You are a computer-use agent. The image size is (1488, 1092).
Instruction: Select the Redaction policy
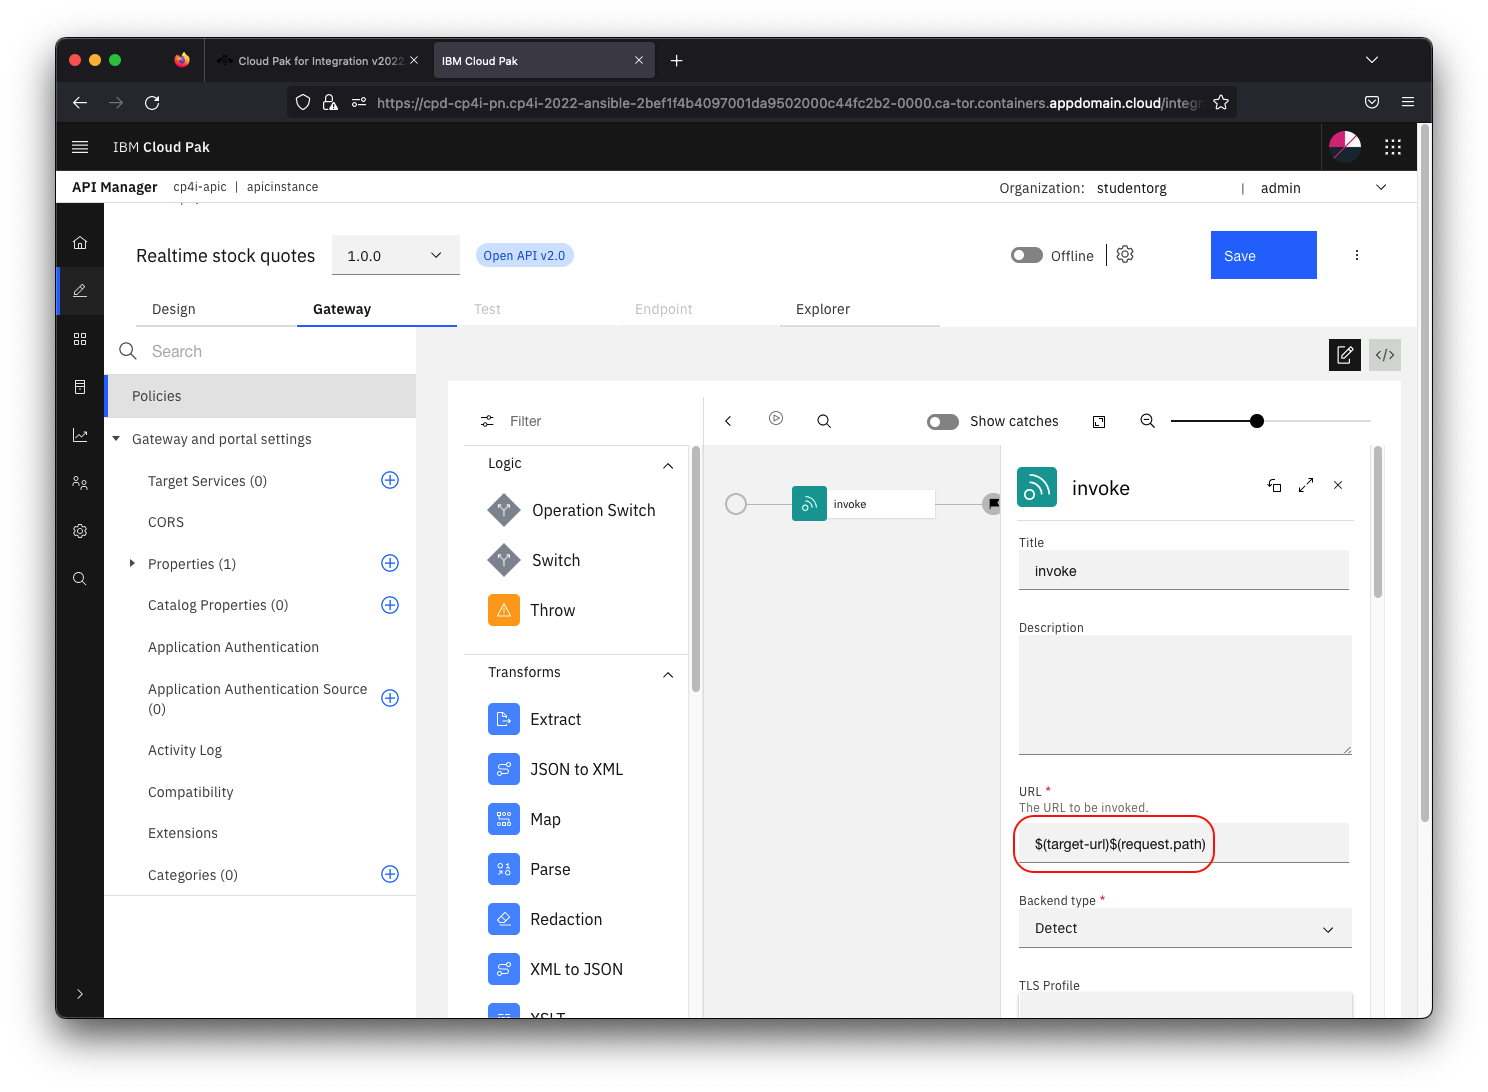click(545, 919)
